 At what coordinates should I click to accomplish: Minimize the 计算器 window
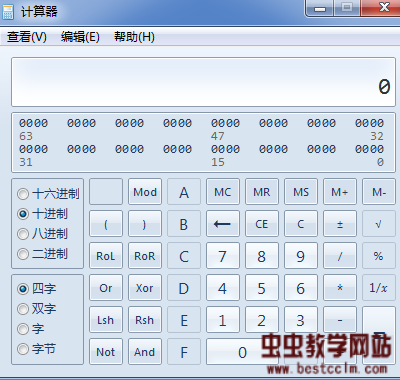[x=320, y=8]
